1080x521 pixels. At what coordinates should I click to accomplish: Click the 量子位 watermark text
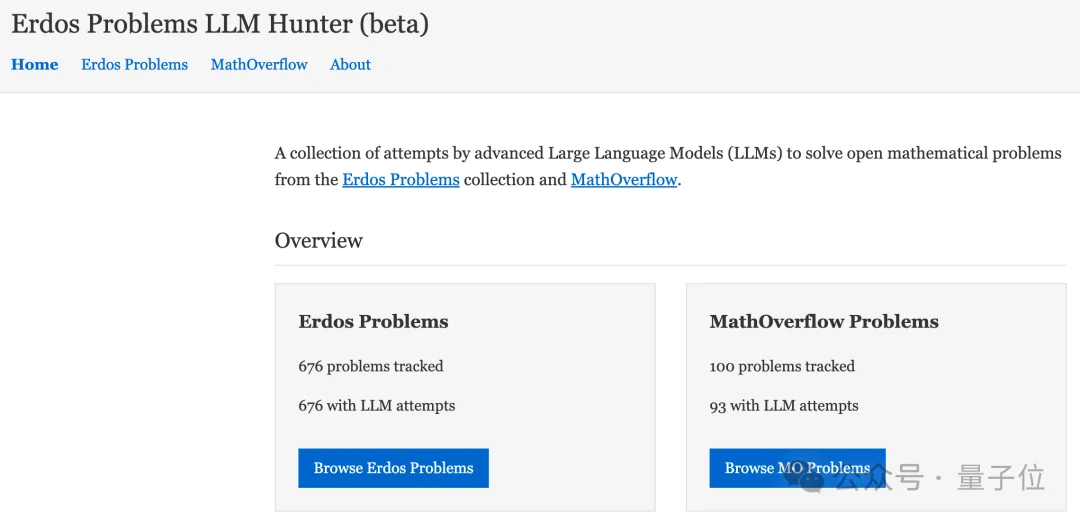pos(1000,478)
